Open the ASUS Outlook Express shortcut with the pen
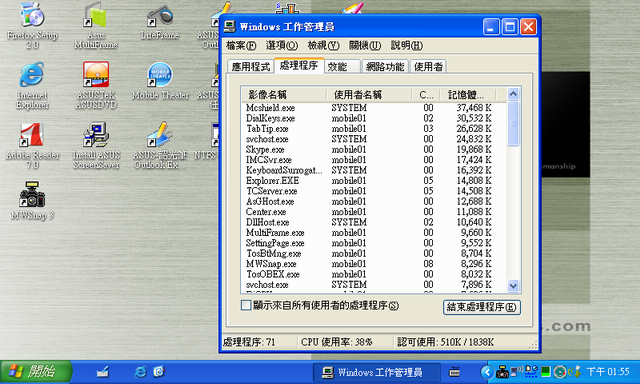 tap(160, 146)
